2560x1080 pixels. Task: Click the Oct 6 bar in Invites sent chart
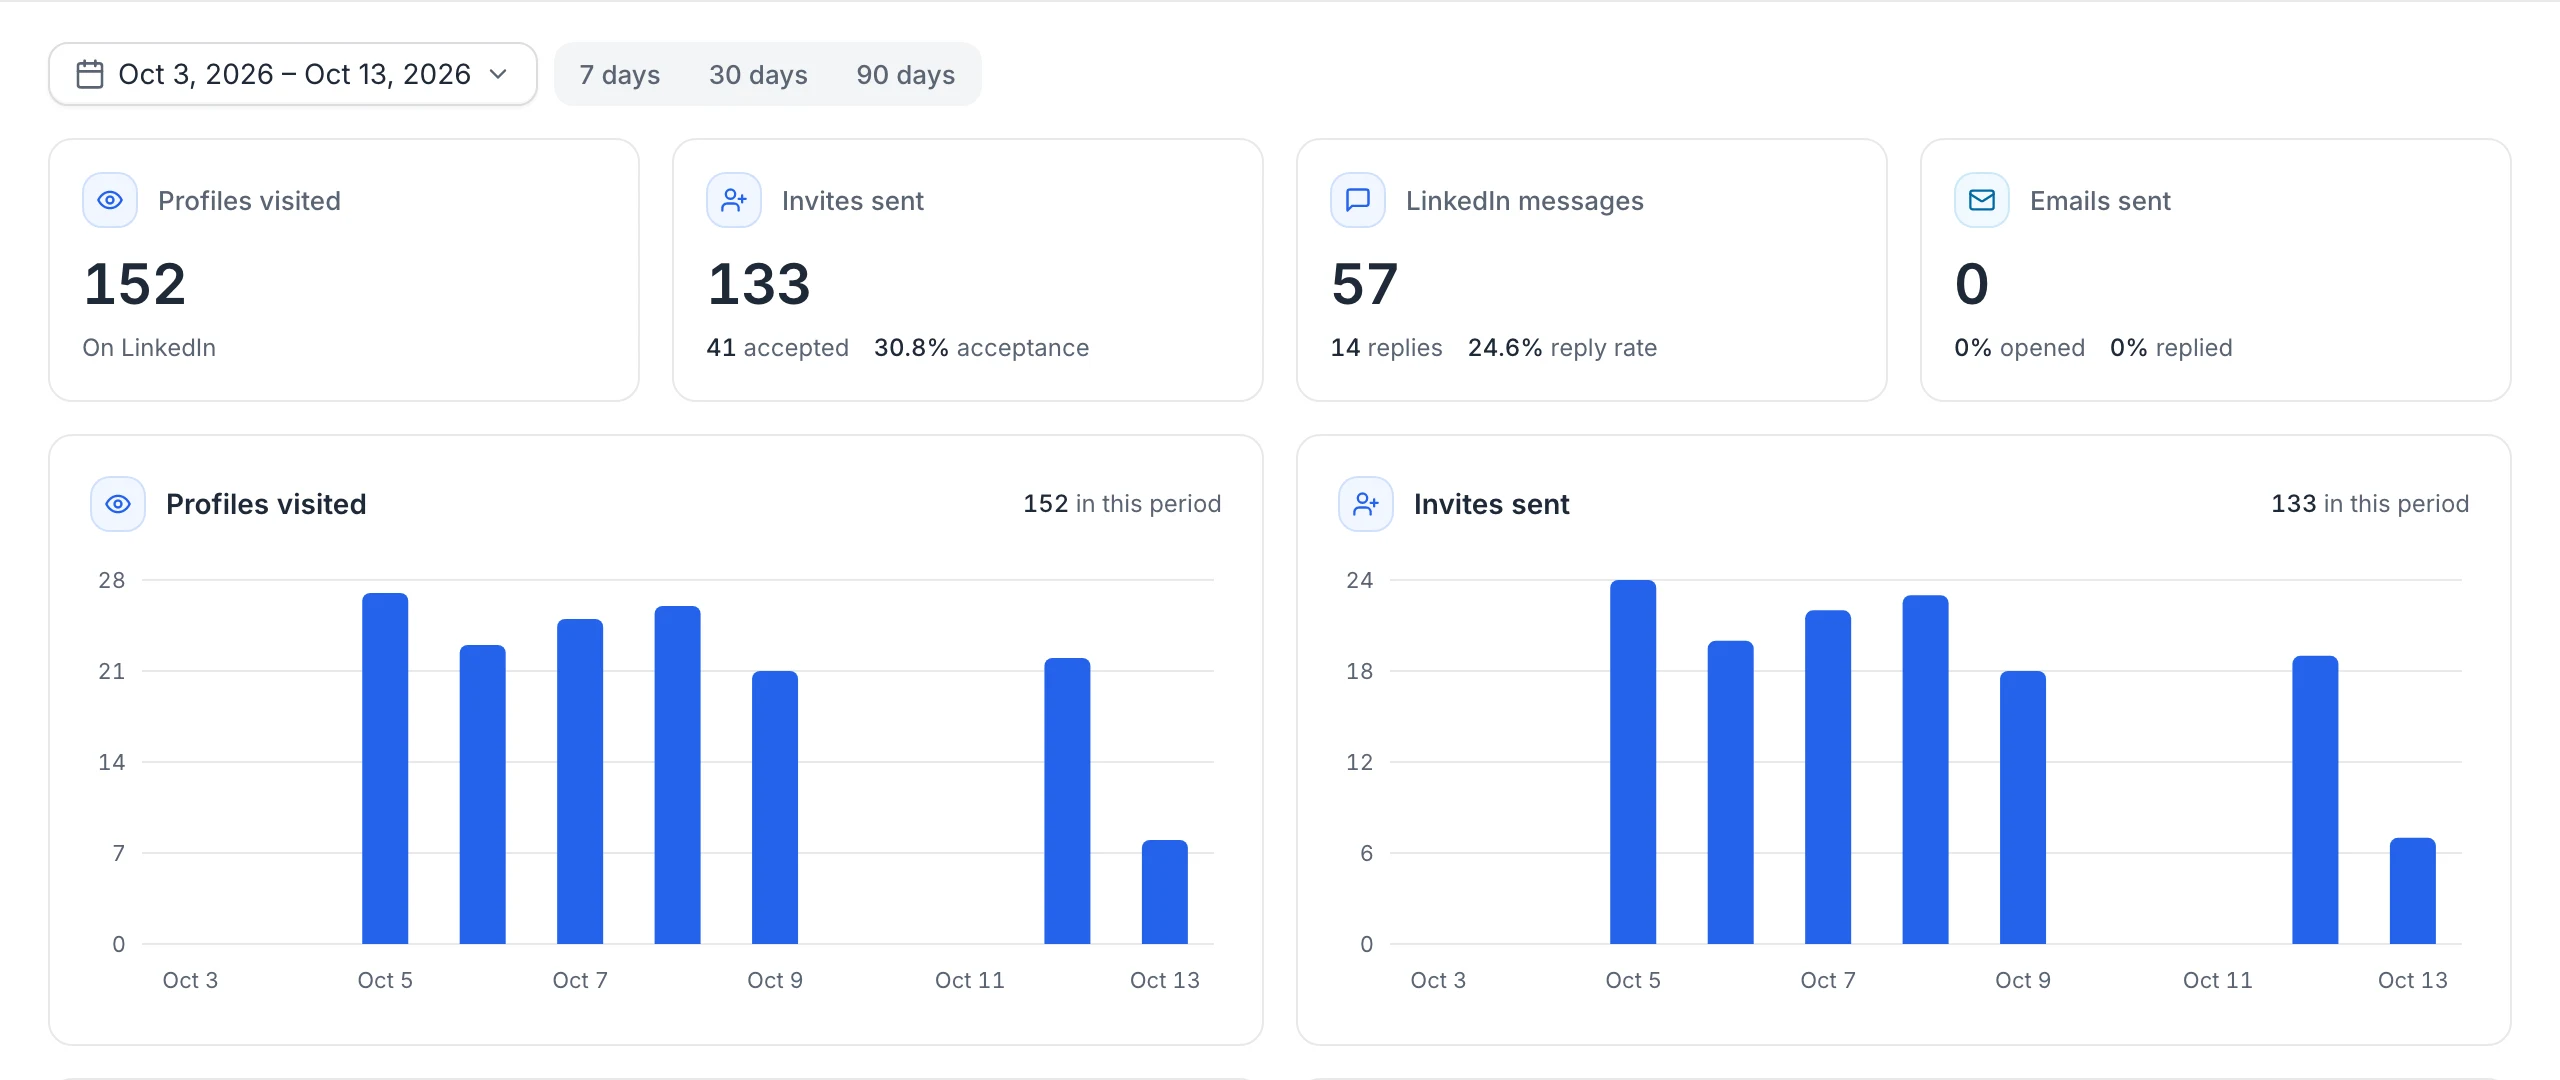point(1730,792)
